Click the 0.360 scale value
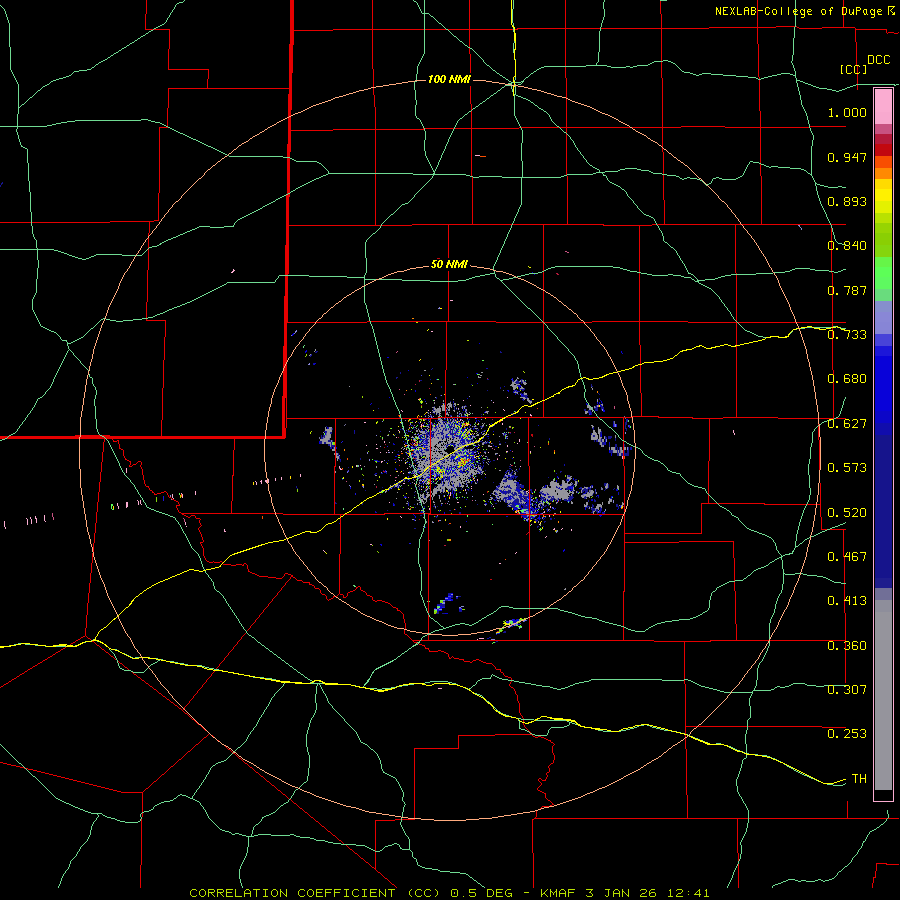This screenshot has height=900, width=900. [x=847, y=646]
